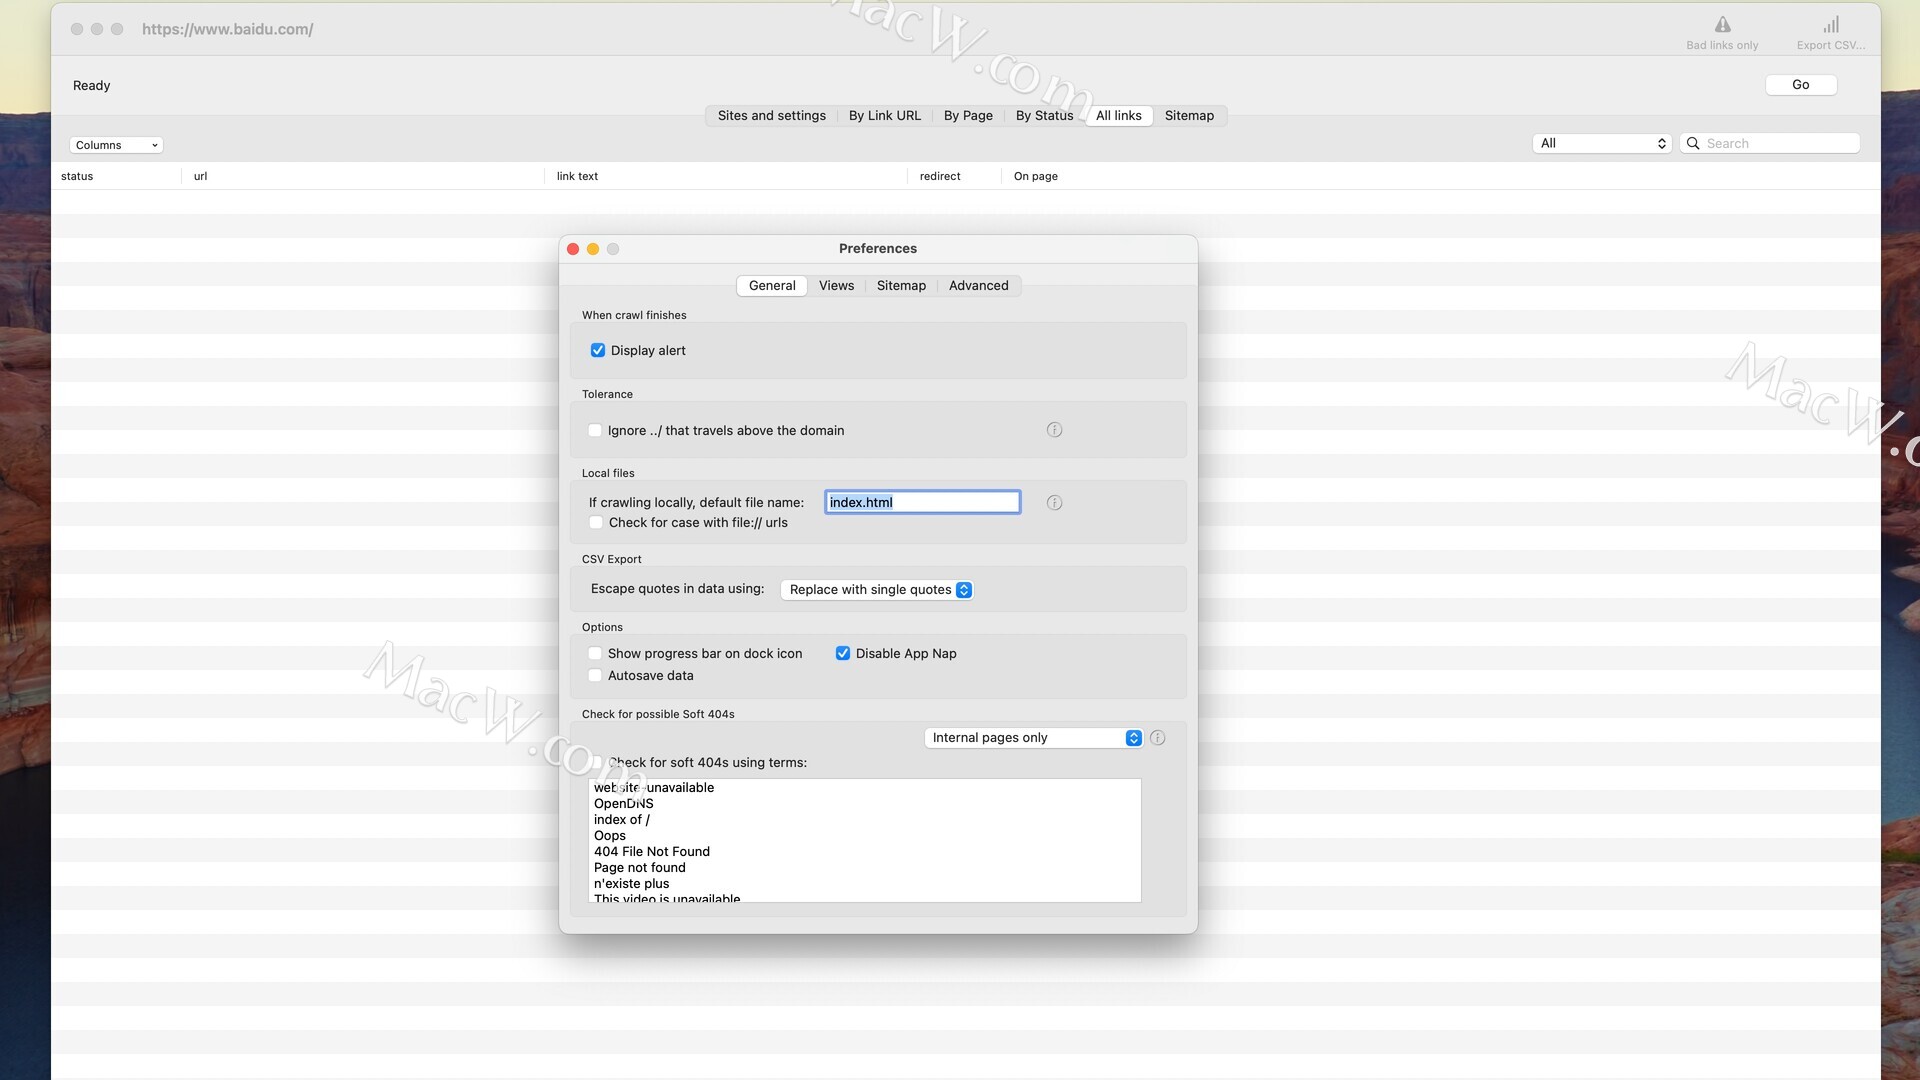Minimize Preferences window with yellow button
1920x1080 pixels.
point(593,249)
